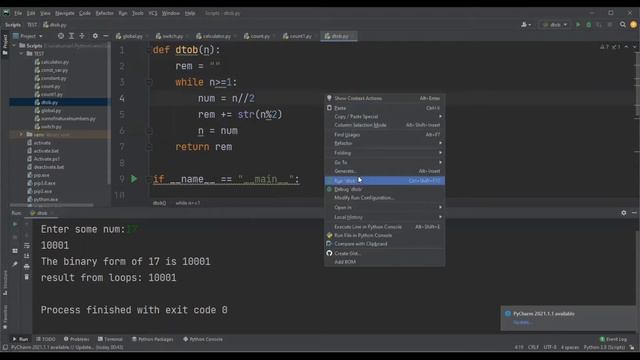The image size is (640, 360).
Task: Click the Debug bug icon in top toolbar
Action: pyautogui.click(x=589, y=25)
